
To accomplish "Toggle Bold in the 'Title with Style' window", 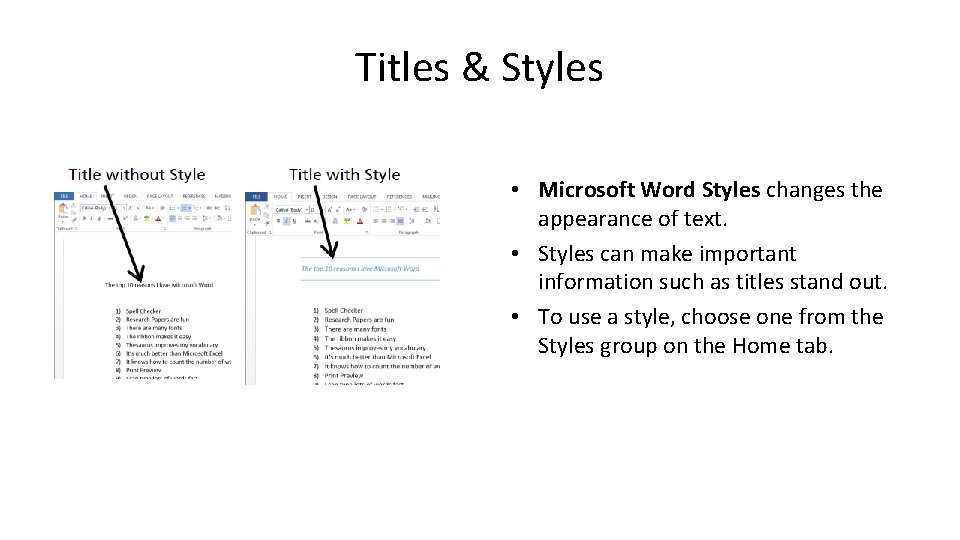I will tap(279, 221).
